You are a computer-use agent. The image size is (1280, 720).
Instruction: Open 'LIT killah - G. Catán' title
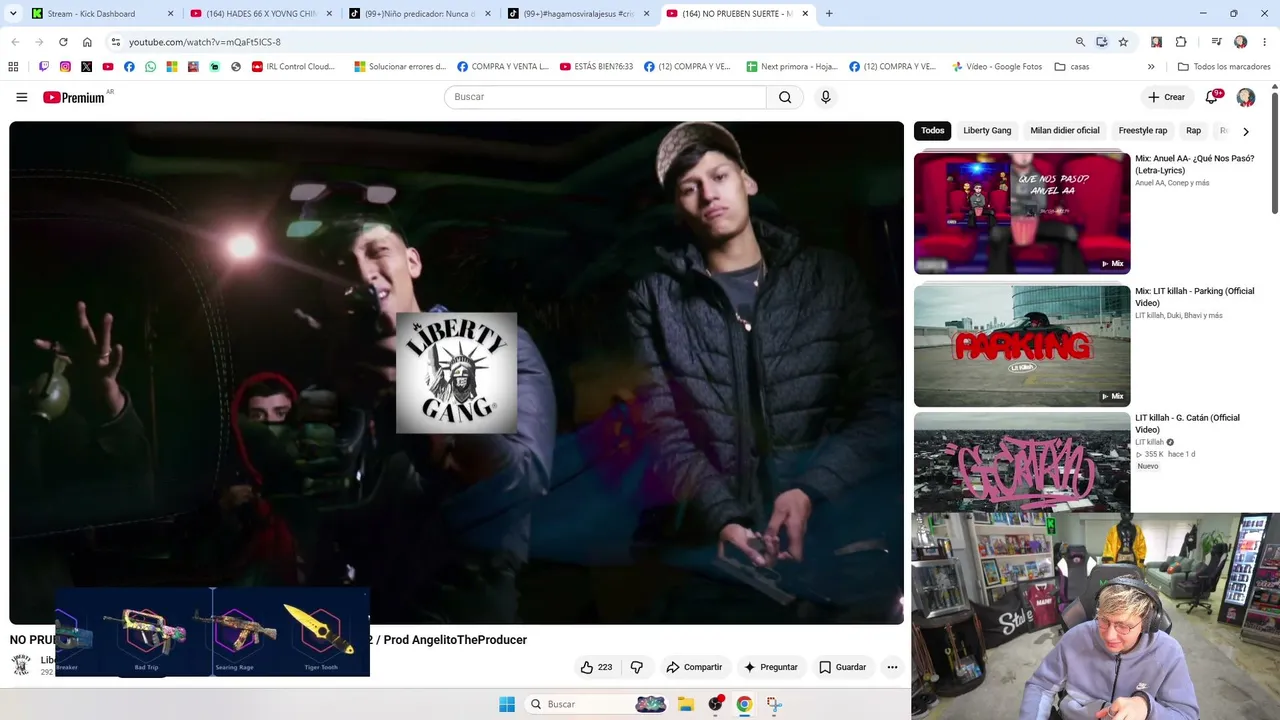pos(1187,424)
